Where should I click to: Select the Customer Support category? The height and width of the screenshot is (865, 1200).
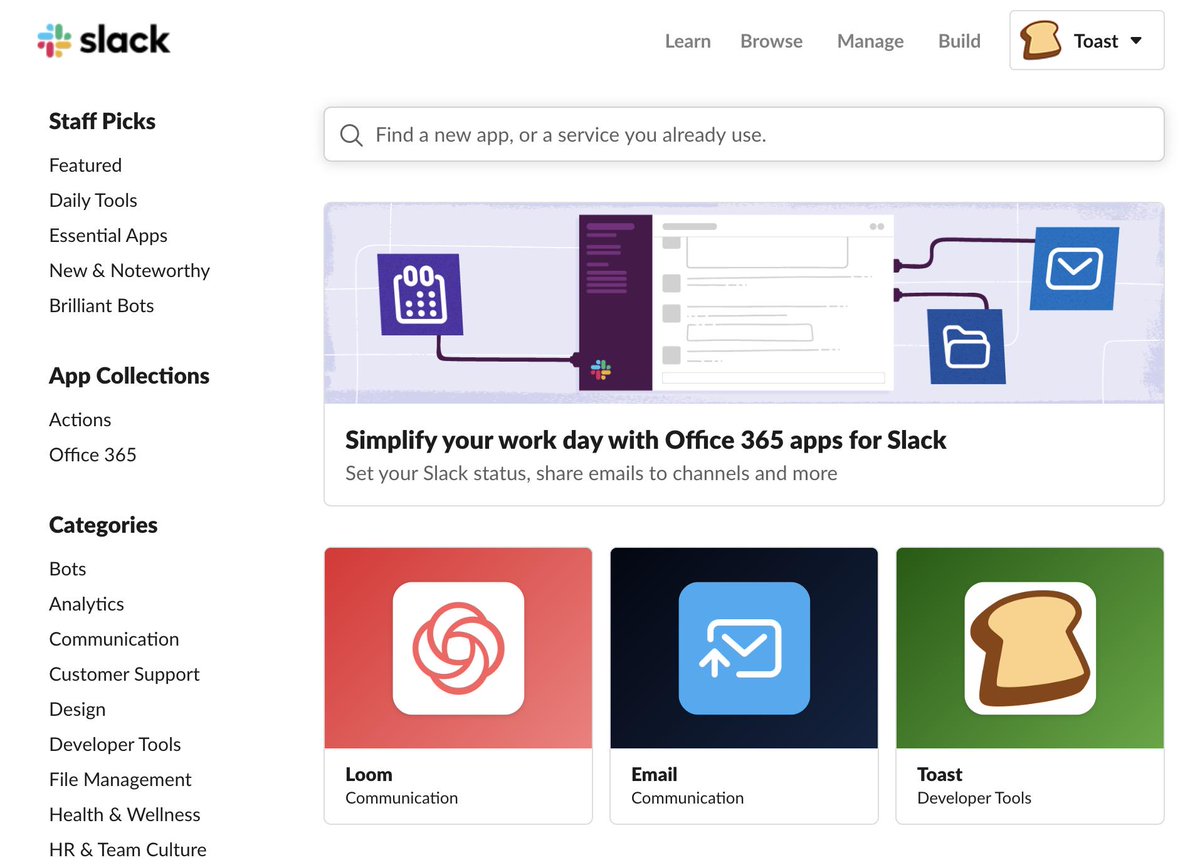pyautogui.click(x=124, y=674)
